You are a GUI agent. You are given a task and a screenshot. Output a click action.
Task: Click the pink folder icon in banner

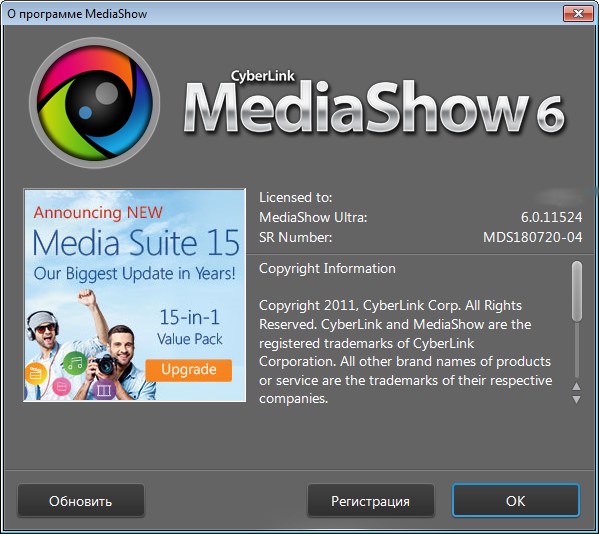(x=61, y=388)
